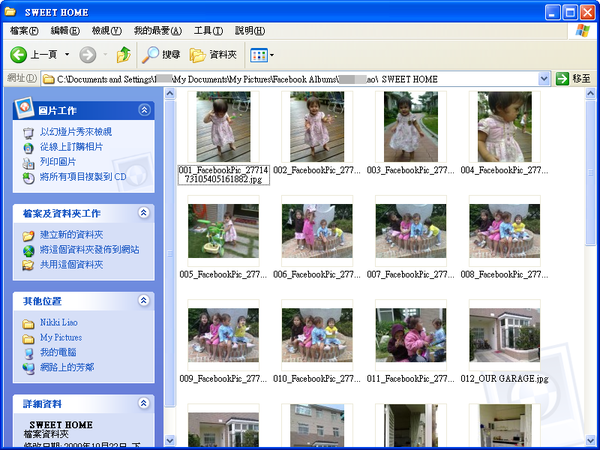This screenshot has height=450, width=600.
Task: Open the Views dropdown arrow
Action: click(272, 55)
